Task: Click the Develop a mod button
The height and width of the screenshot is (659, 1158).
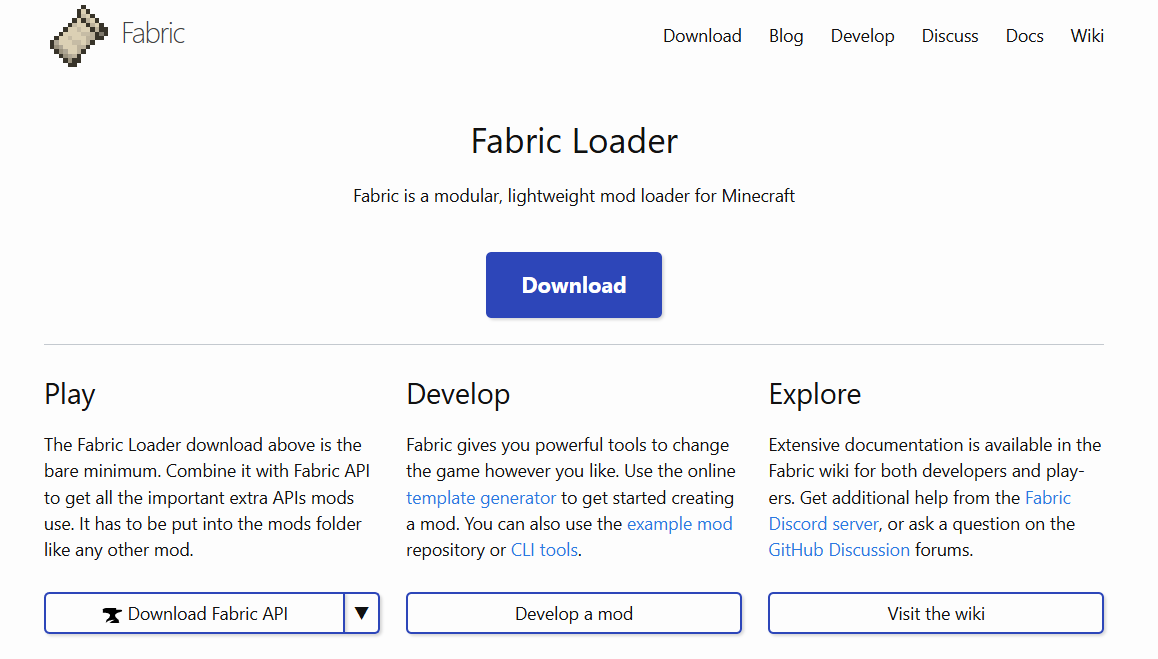Action: 573,613
